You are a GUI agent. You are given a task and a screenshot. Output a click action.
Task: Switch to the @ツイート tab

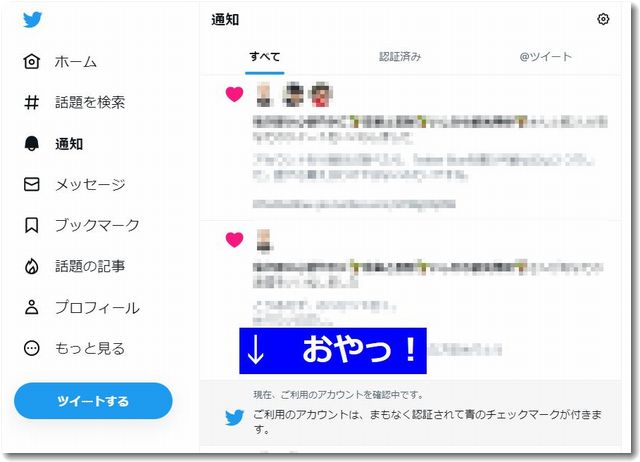coord(545,57)
